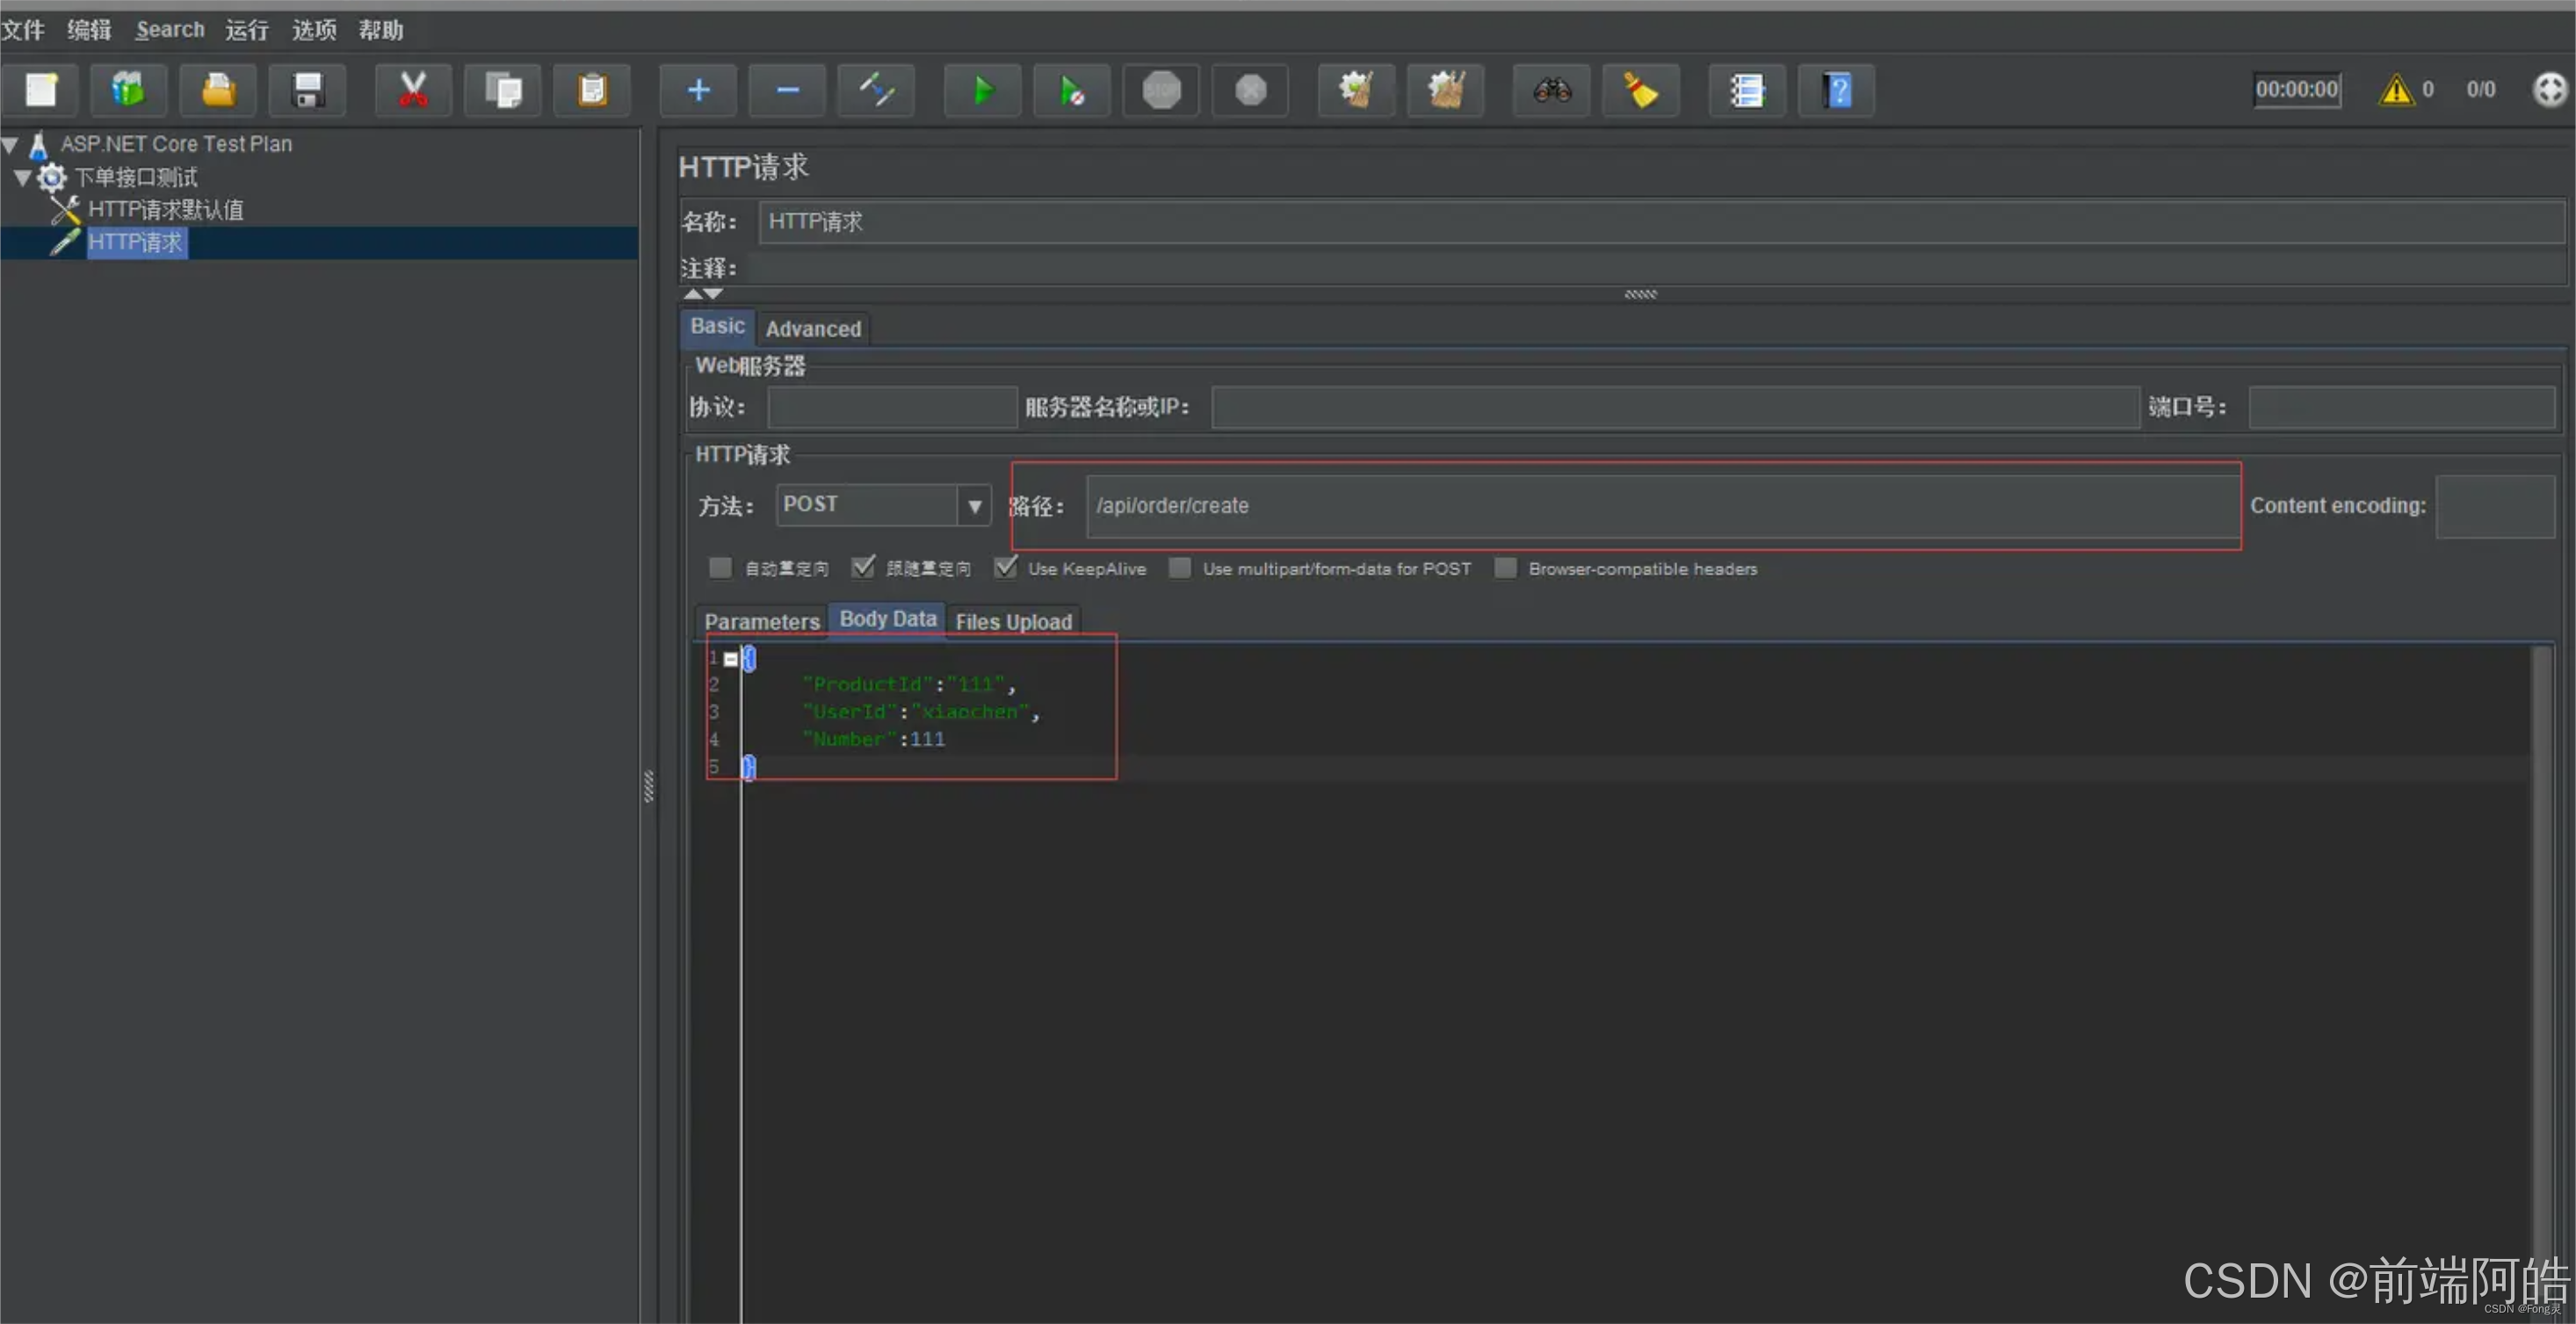Viewport: 2576px width, 1324px height.
Task: Open the Parameters tab
Action: 761,621
